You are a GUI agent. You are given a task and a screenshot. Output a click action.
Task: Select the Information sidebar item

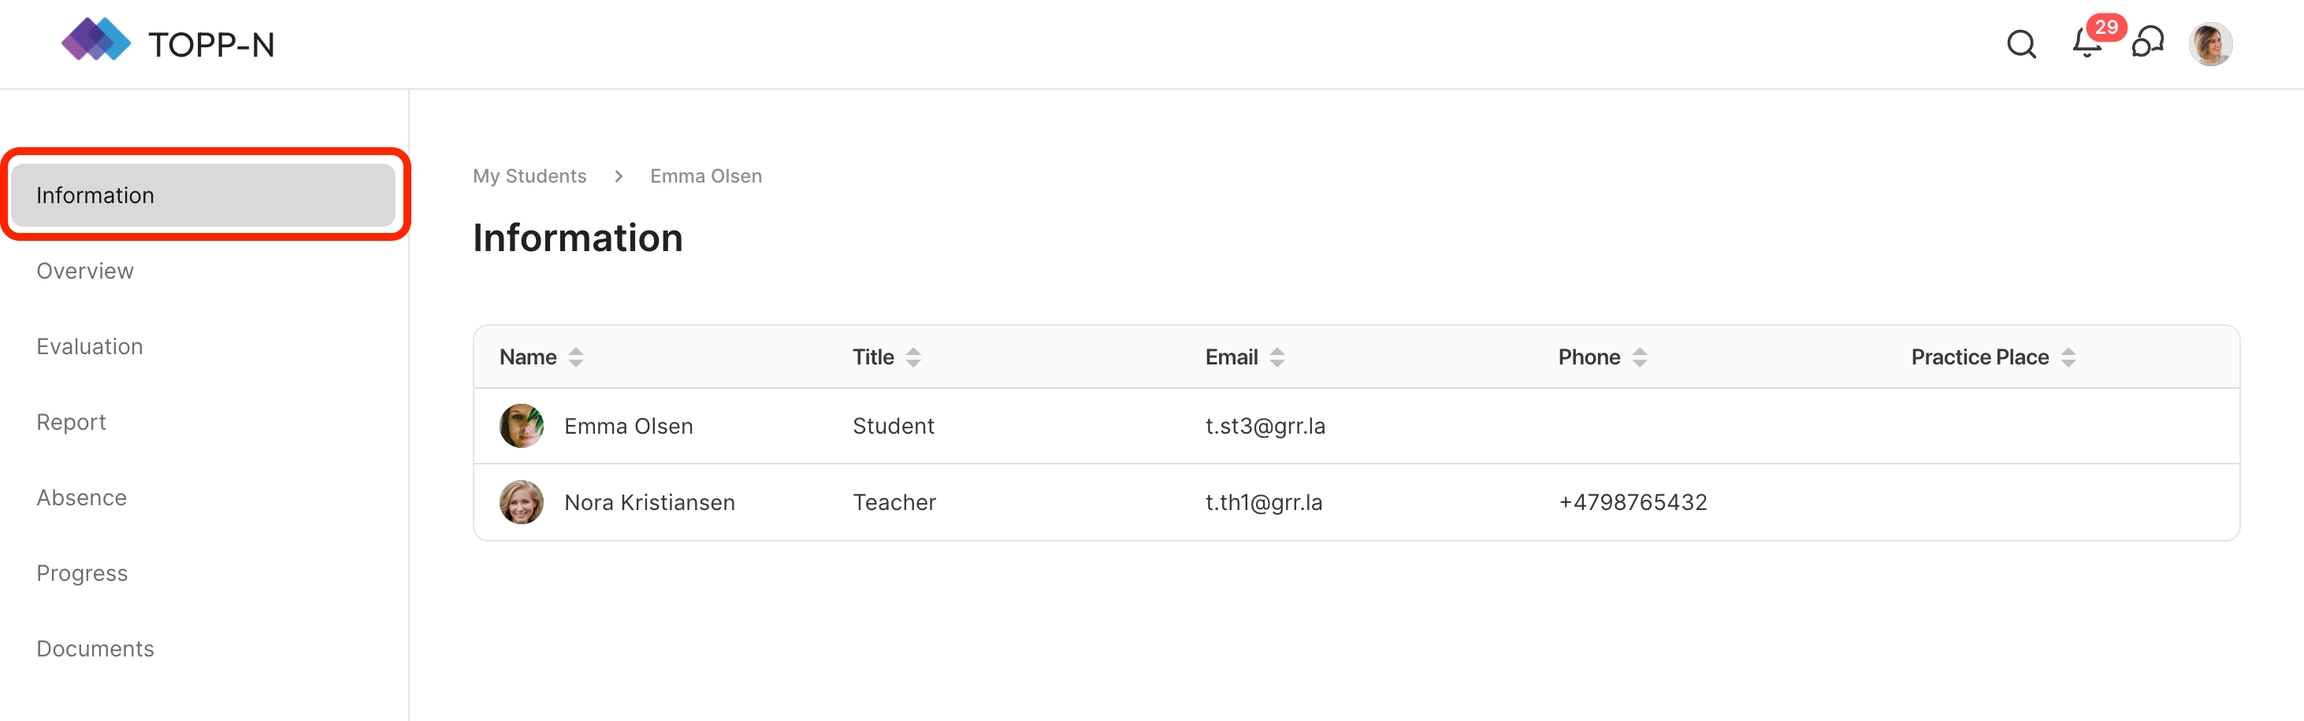pyautogui.click(x=203, y=195)
